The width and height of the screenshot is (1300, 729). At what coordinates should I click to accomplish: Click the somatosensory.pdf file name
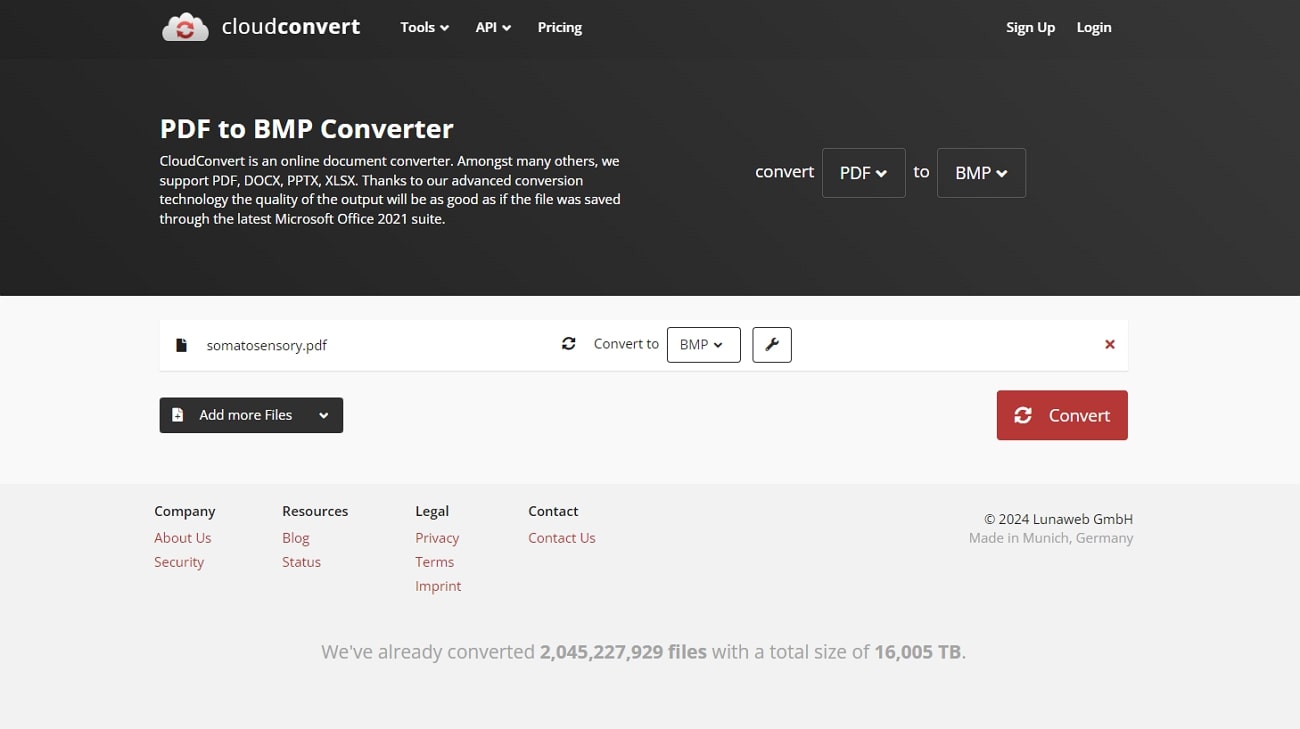click(267, 345)
